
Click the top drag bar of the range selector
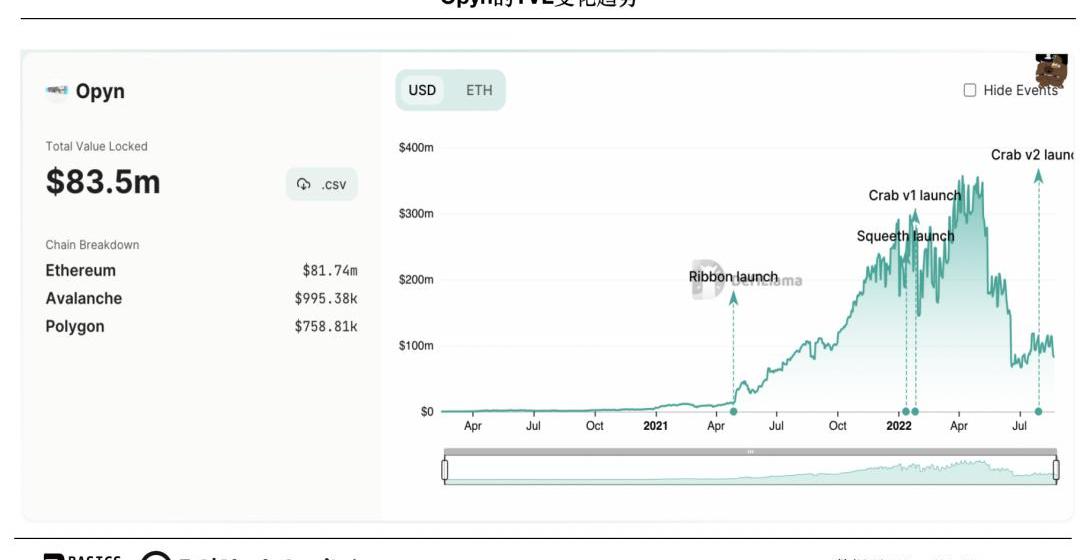point(750,452)
